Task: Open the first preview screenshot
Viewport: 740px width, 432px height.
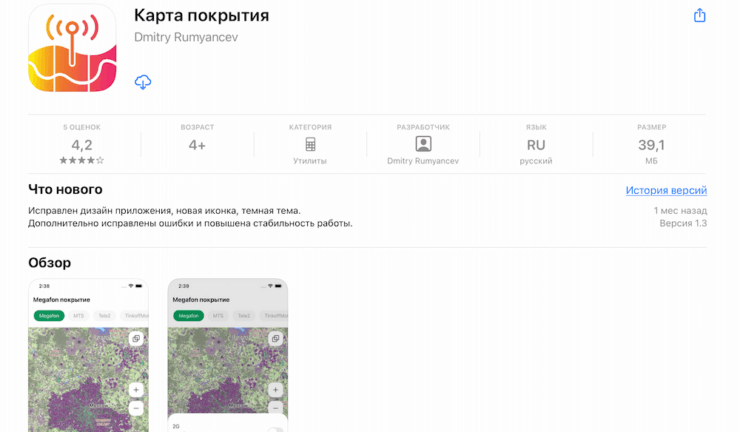Action: tap(88, 355)
